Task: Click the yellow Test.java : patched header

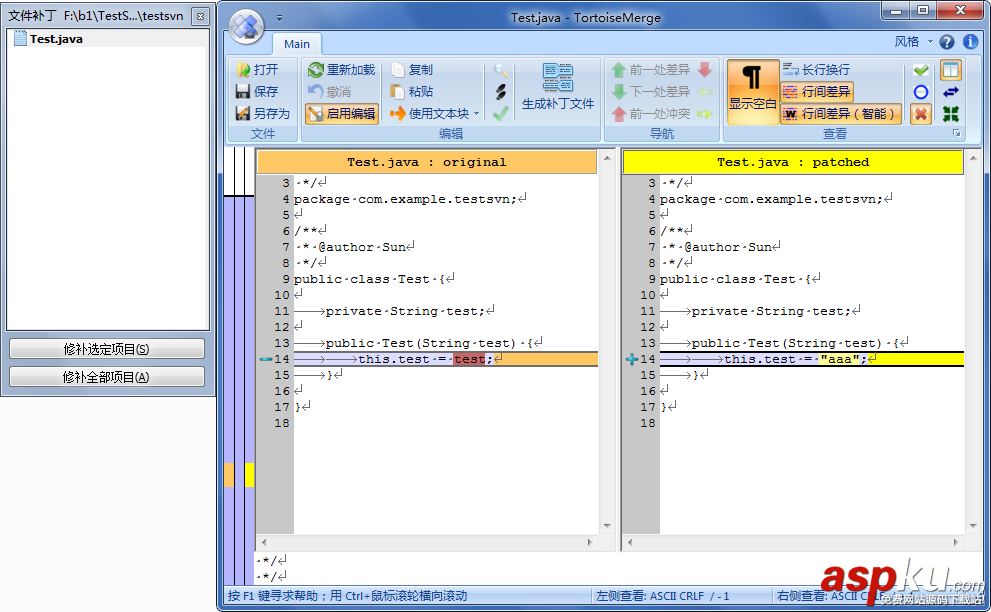Action: pyautogui.click(x=793, y=162)
